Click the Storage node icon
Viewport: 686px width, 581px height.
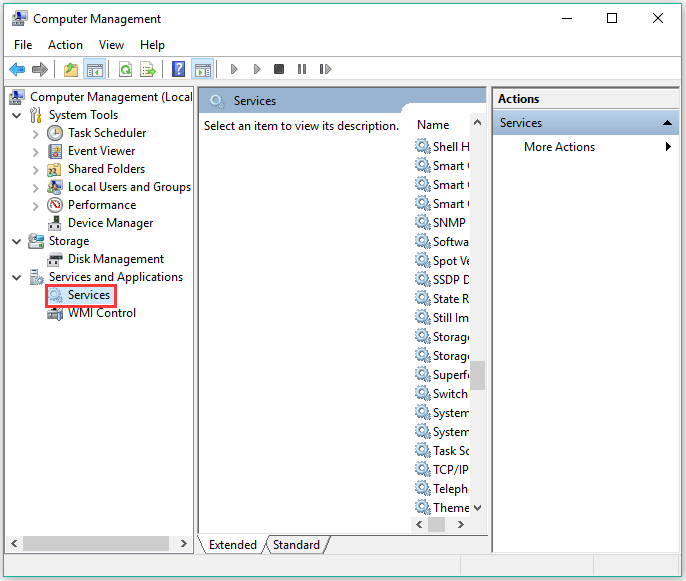pos(36,241)
